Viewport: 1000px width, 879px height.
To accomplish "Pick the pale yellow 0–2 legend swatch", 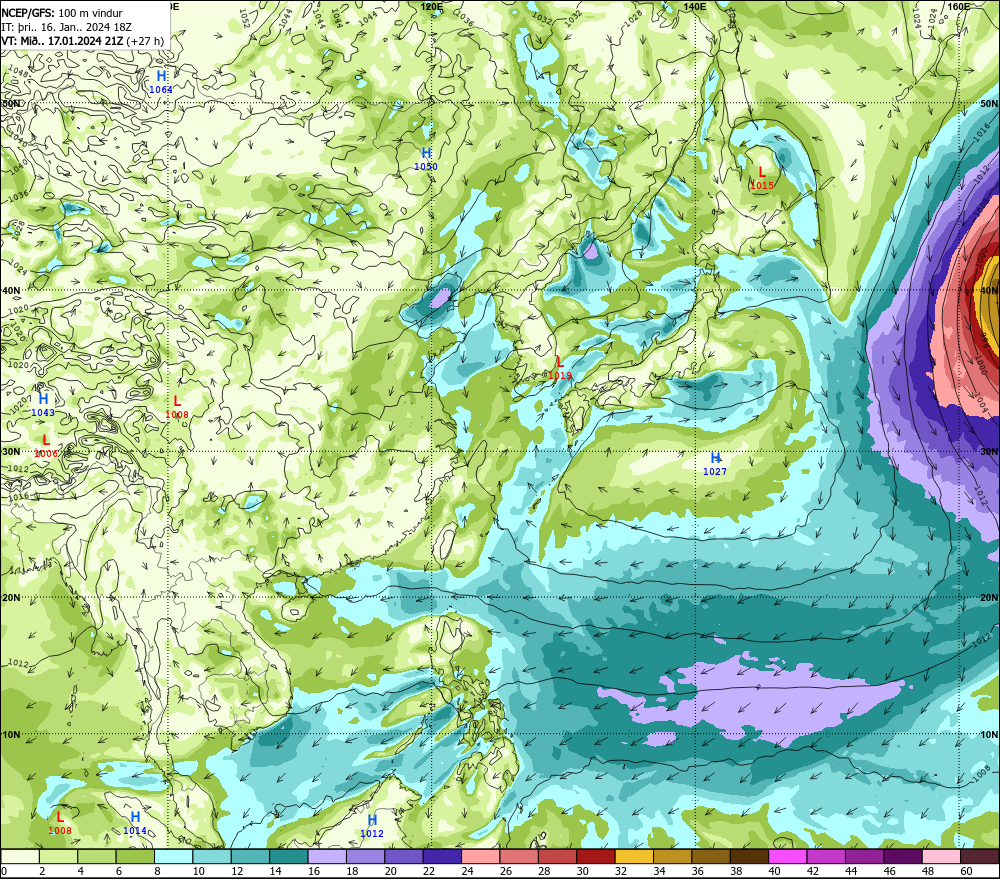I will point(20,856).
